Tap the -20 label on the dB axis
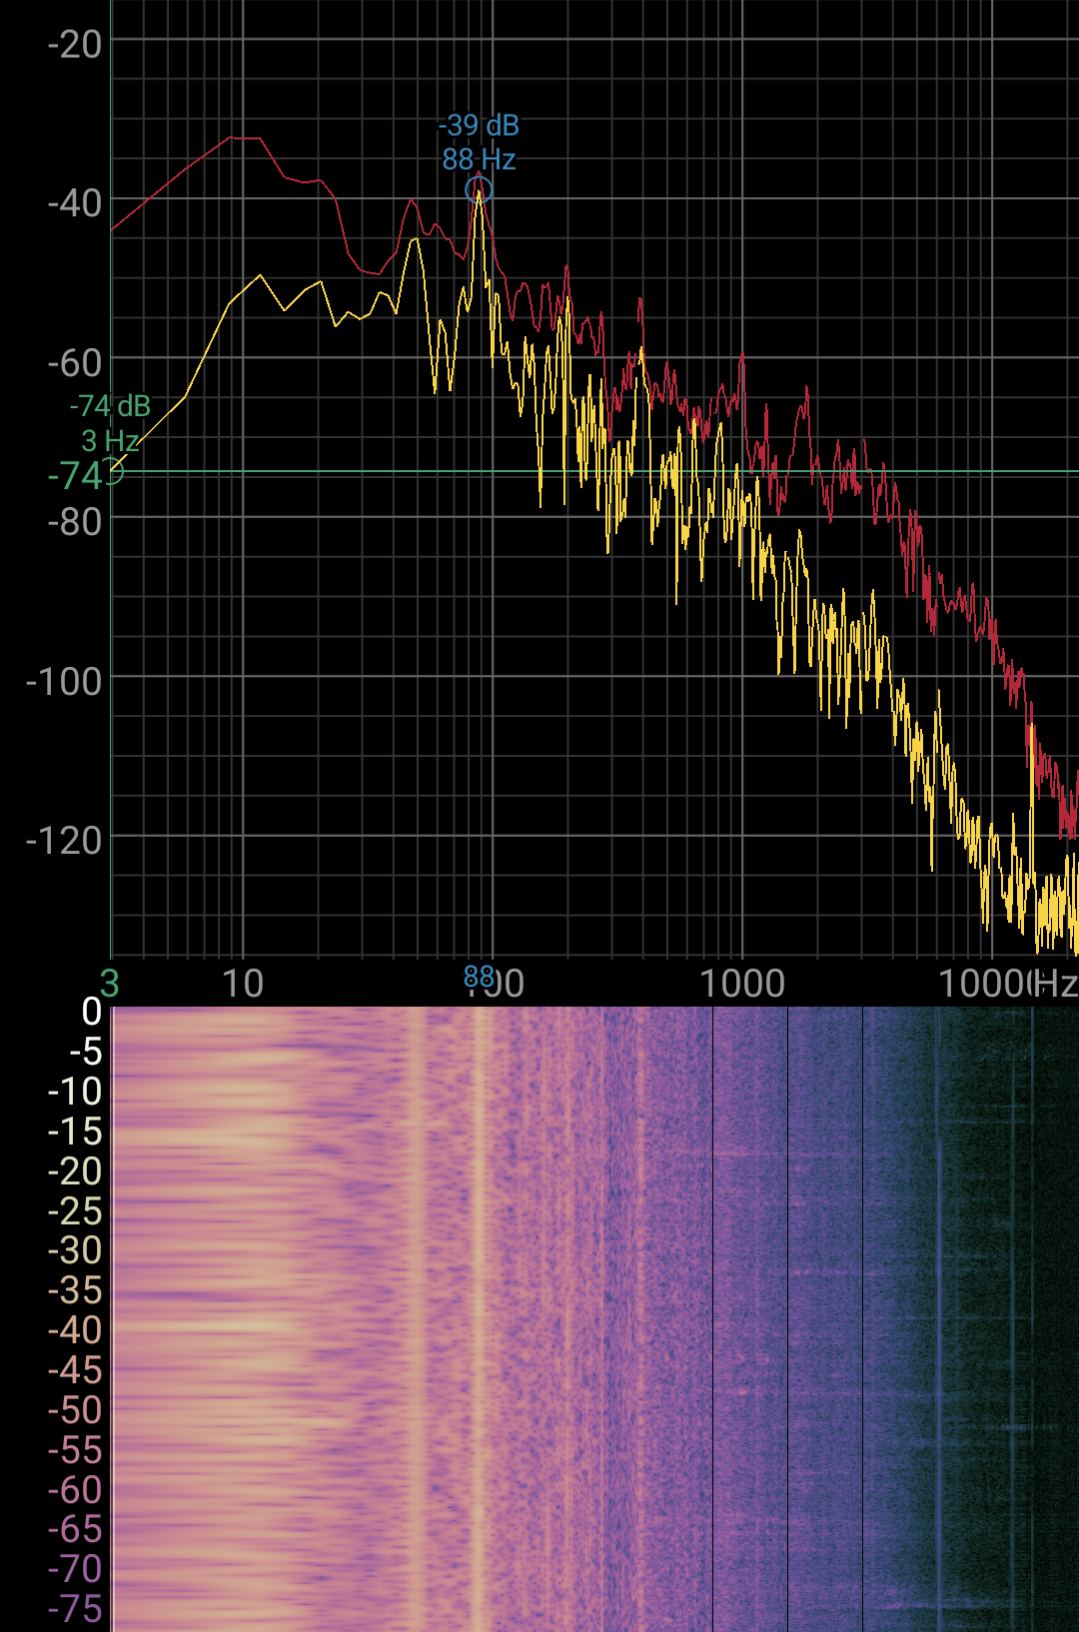 pos(74,44)
